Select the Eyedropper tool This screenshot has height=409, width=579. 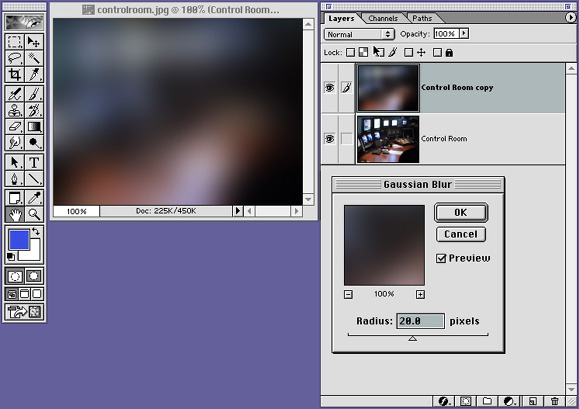(34, 198)
